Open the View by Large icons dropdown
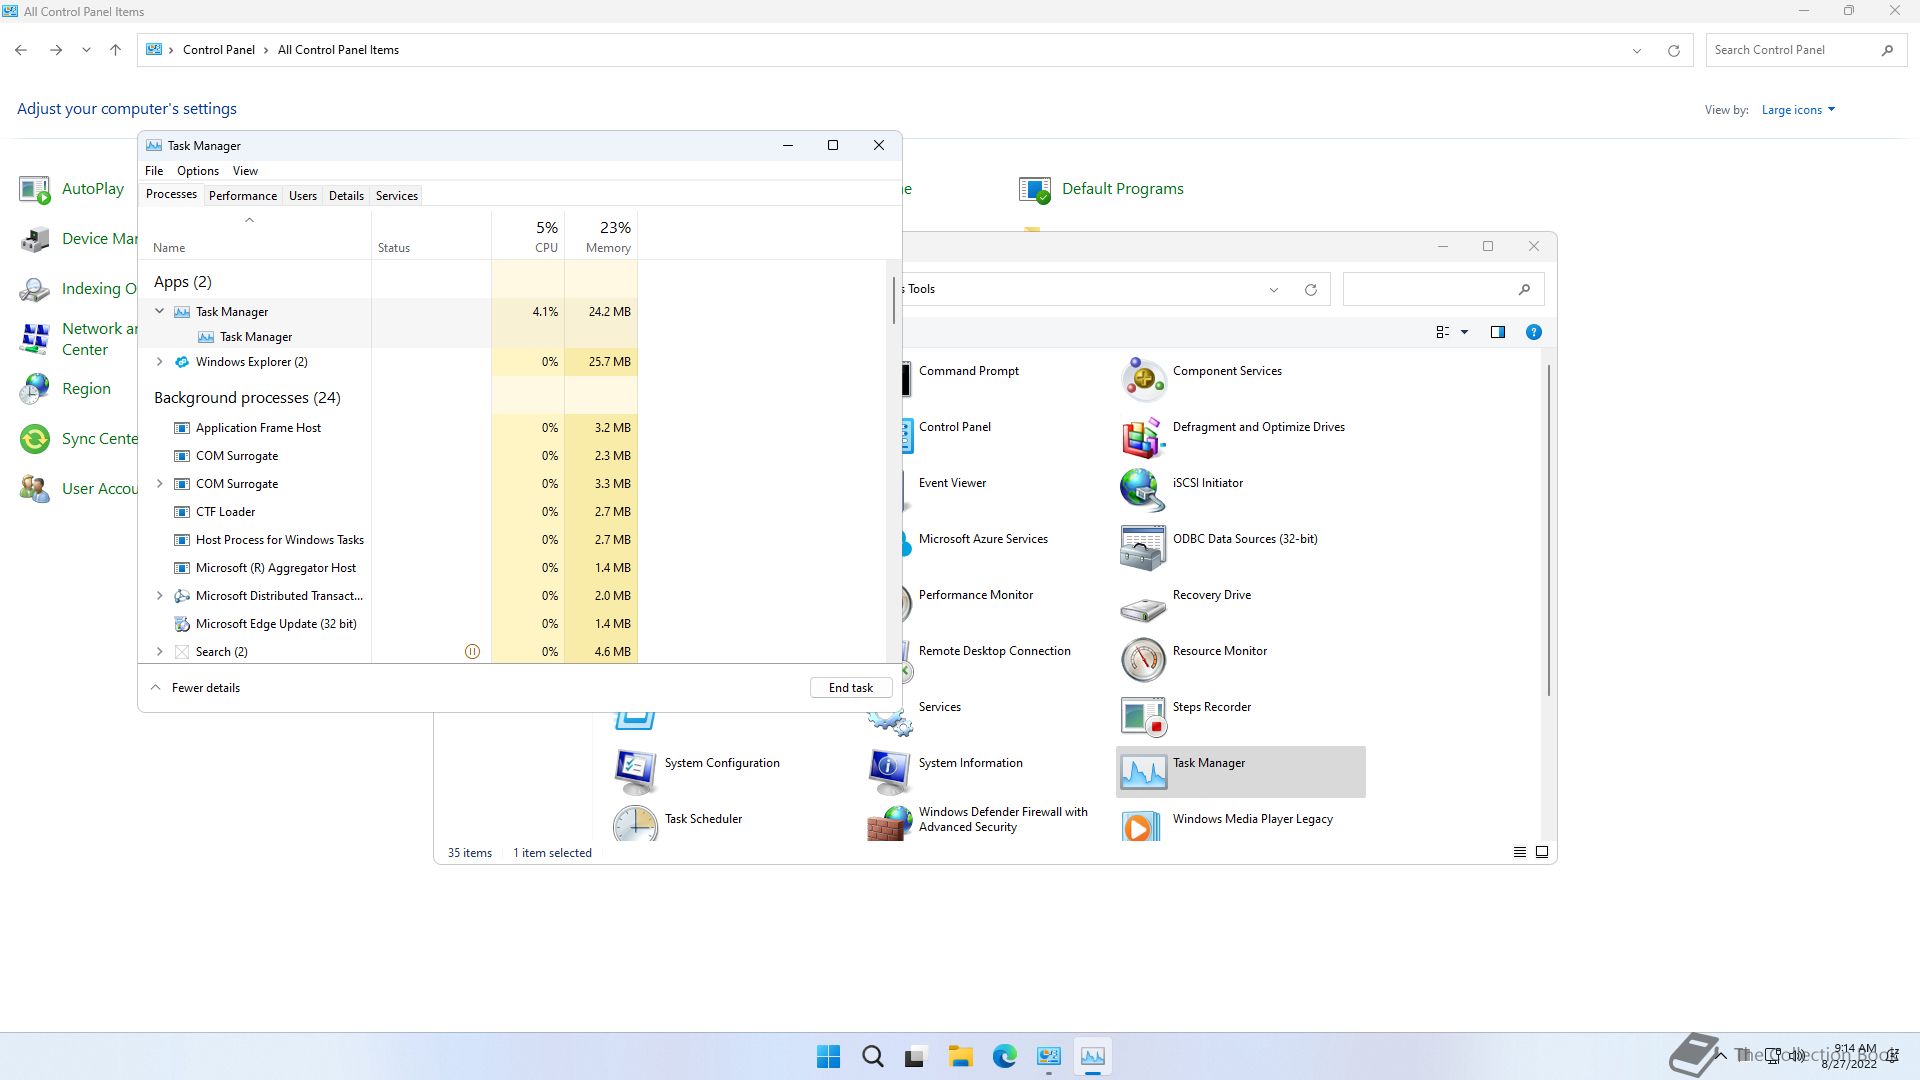Viewport: 1920px width, 1080px height. [1798, 110]
